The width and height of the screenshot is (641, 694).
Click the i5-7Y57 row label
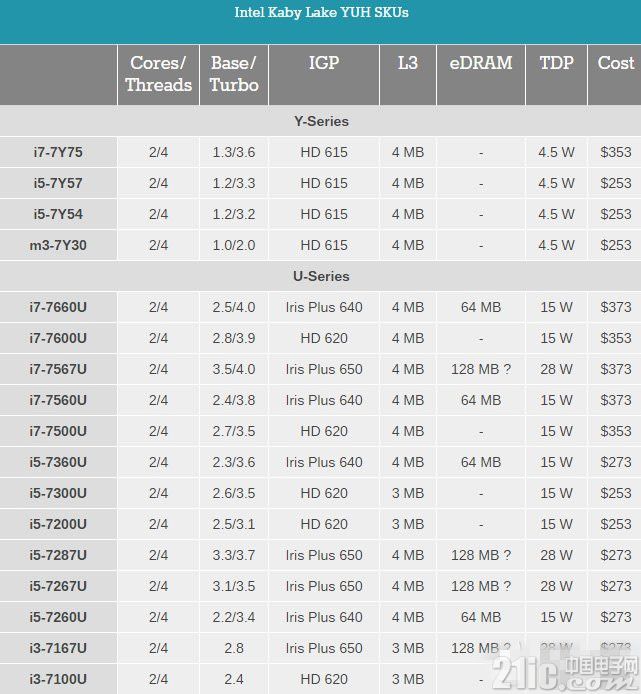point(58,183)
